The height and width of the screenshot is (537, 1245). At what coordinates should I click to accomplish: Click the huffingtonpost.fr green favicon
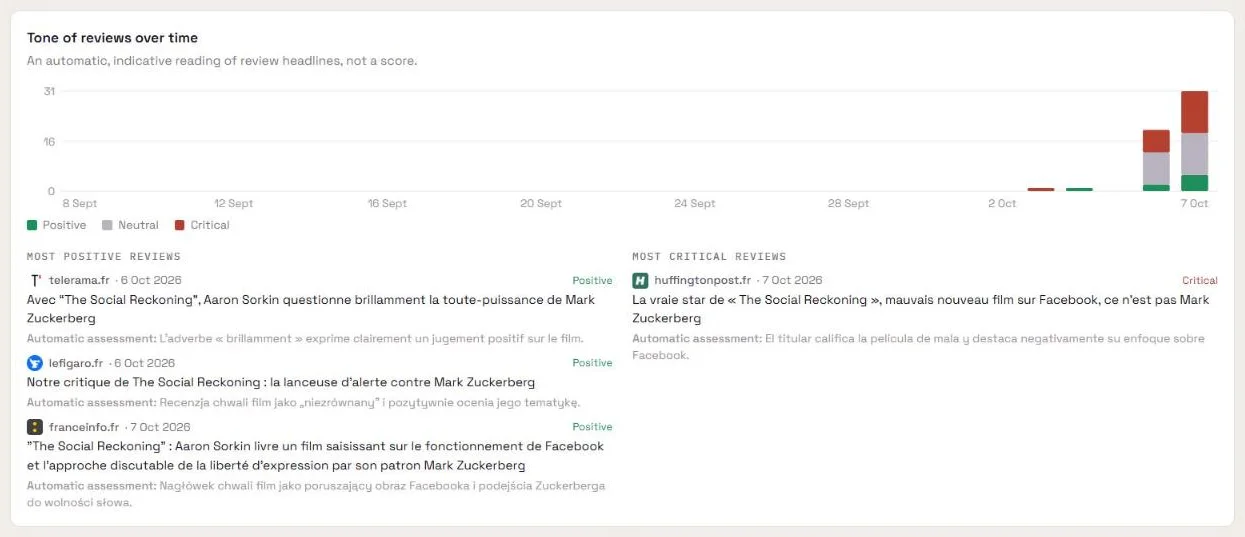[x=640, y=280]
